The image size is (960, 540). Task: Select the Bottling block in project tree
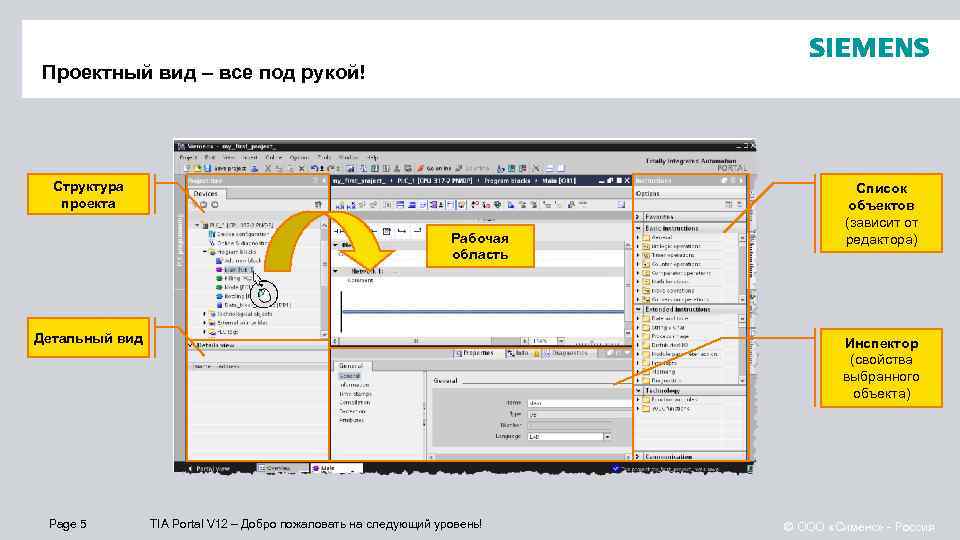pos(234,296)
